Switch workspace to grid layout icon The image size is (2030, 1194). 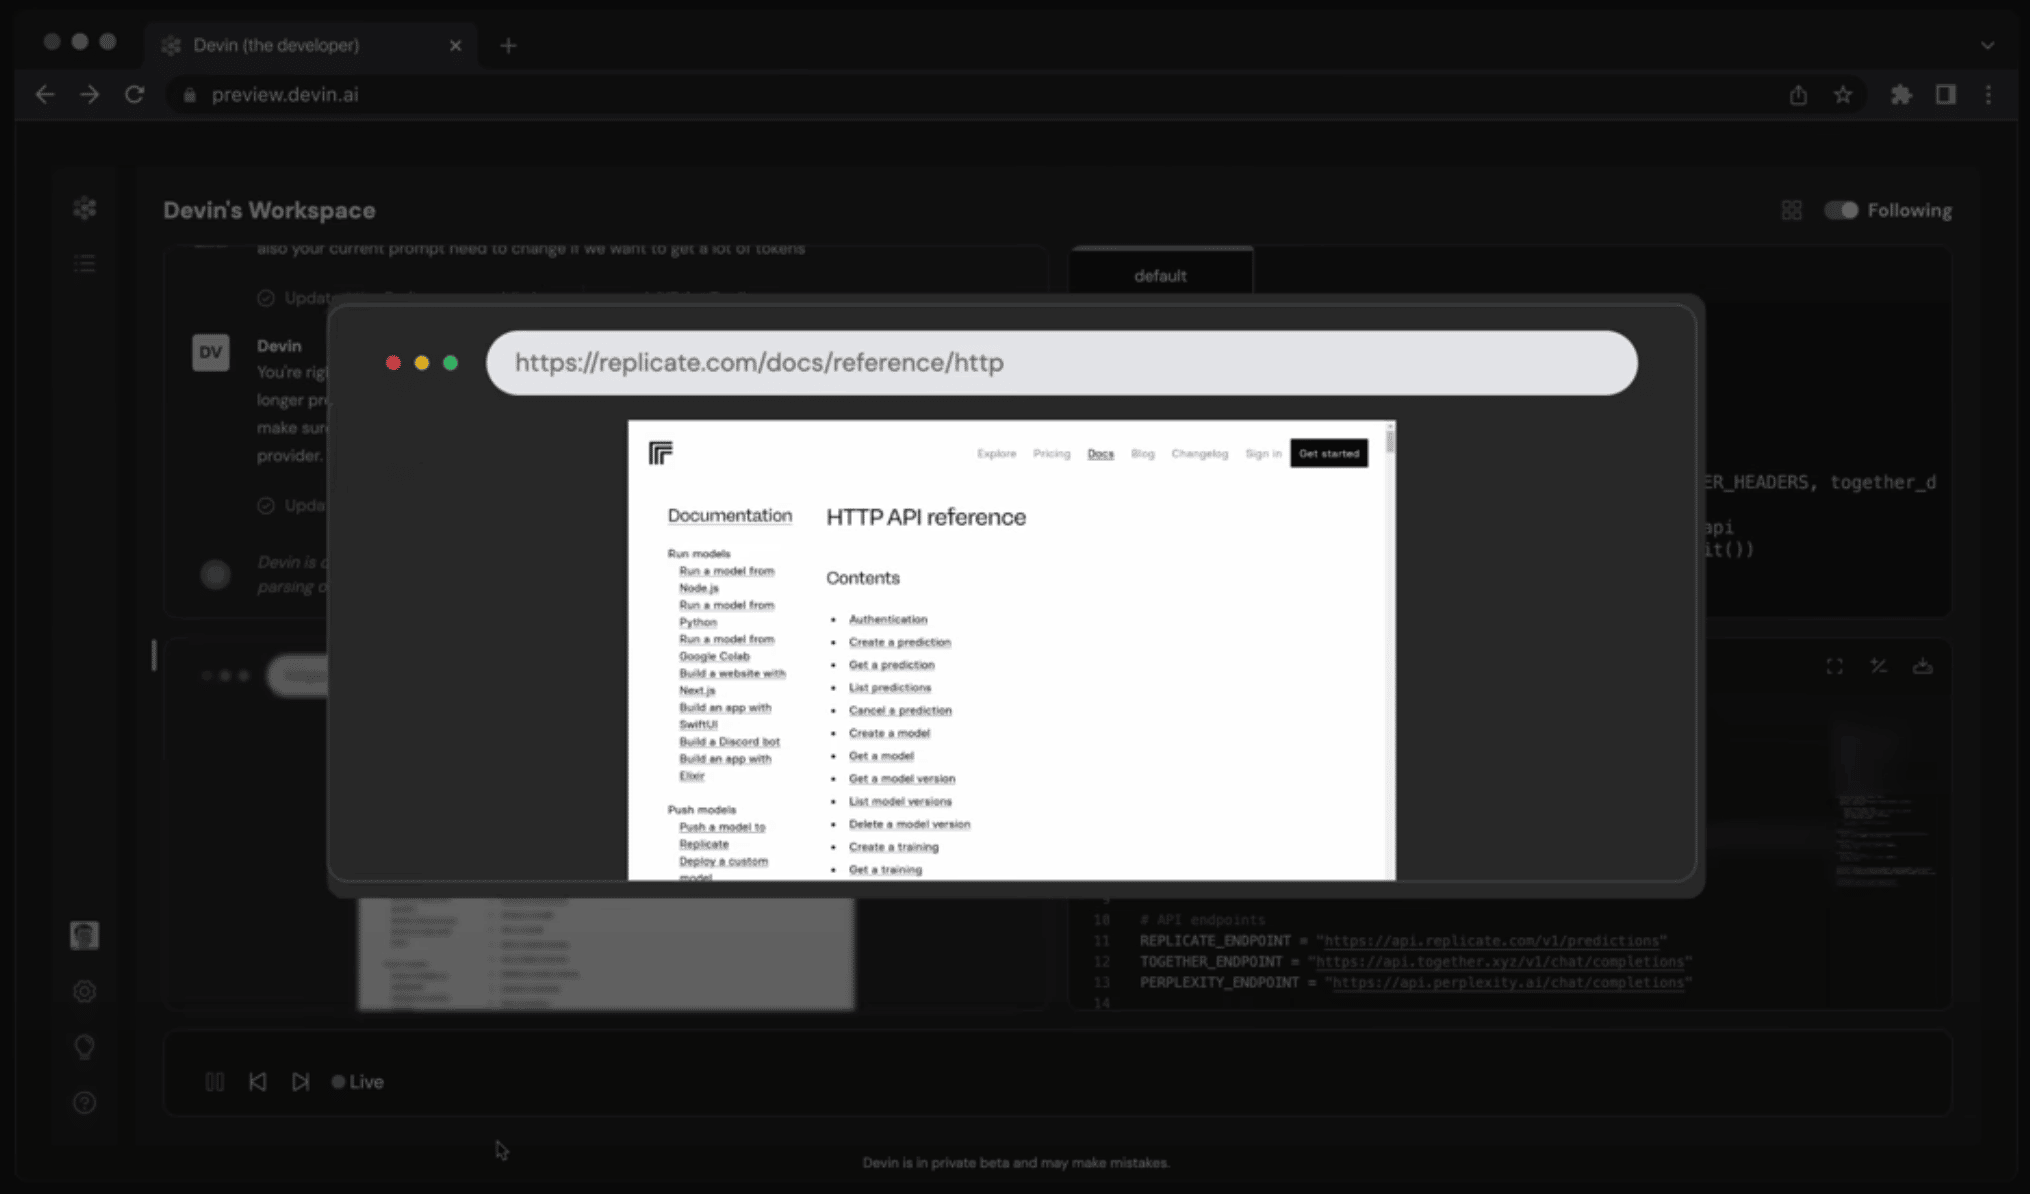coord(1791,210)
